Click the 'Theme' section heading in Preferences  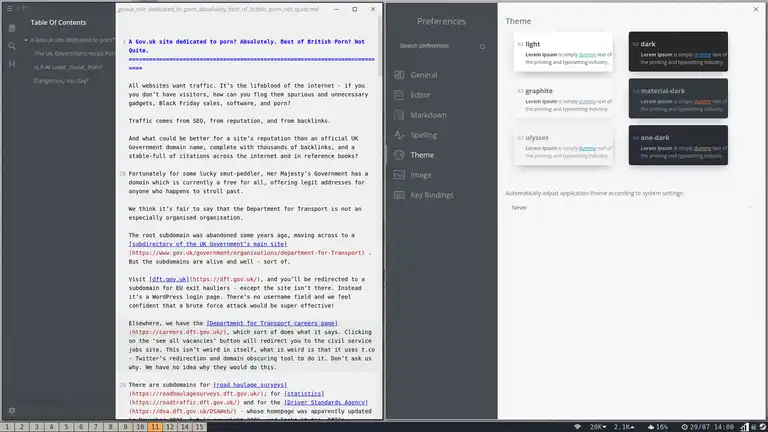(x=518, y=21)
